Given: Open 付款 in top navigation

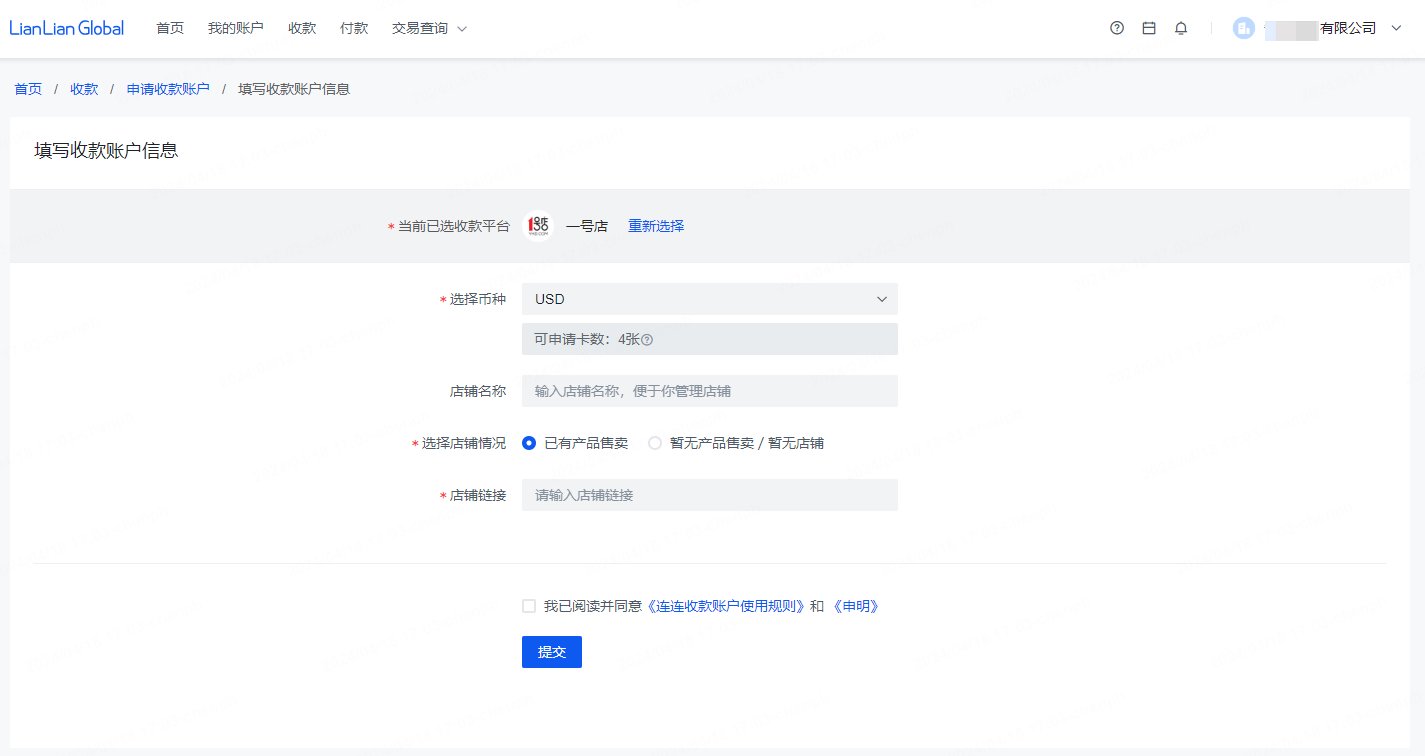Looking at the screenshot, I should click(x=354, y=29).
